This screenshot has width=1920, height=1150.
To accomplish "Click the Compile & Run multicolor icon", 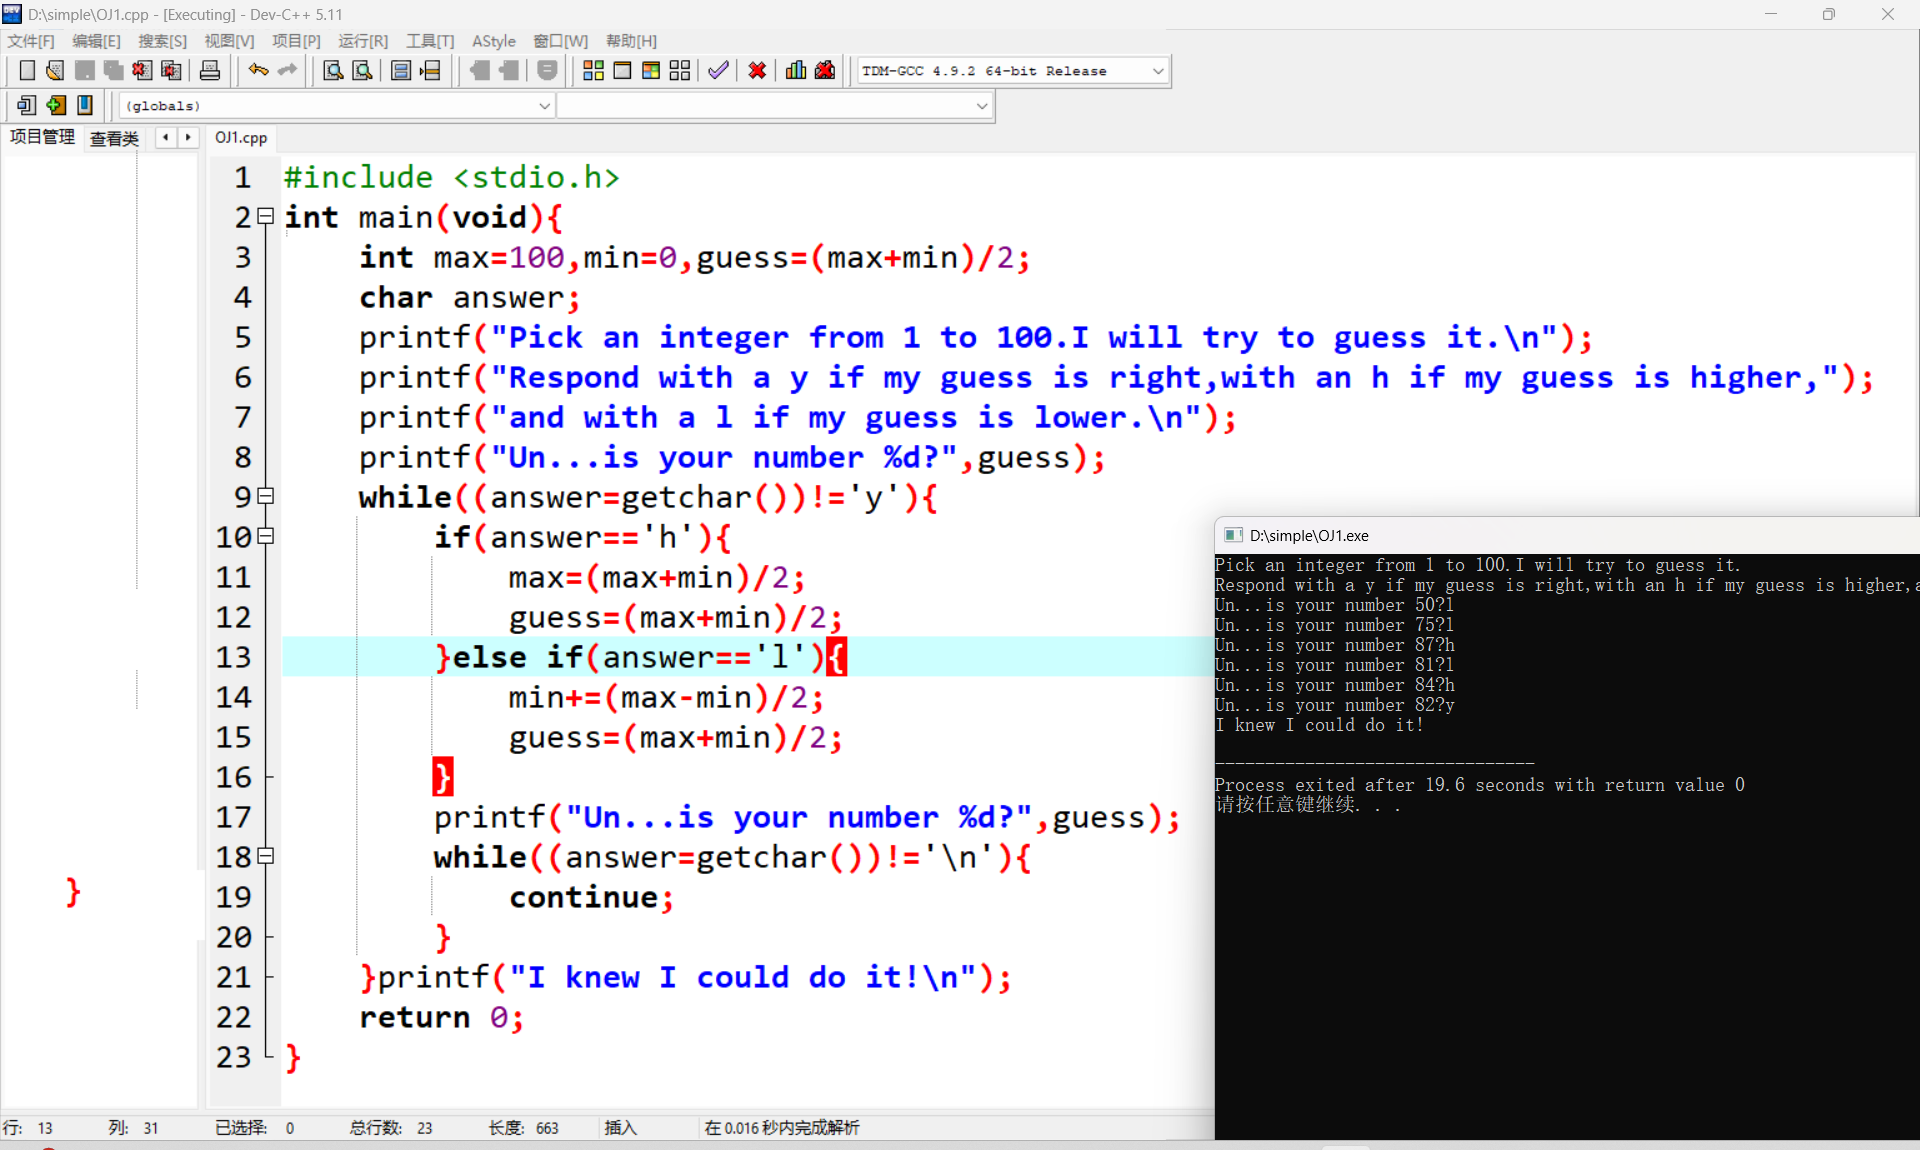I will [651, 70].
